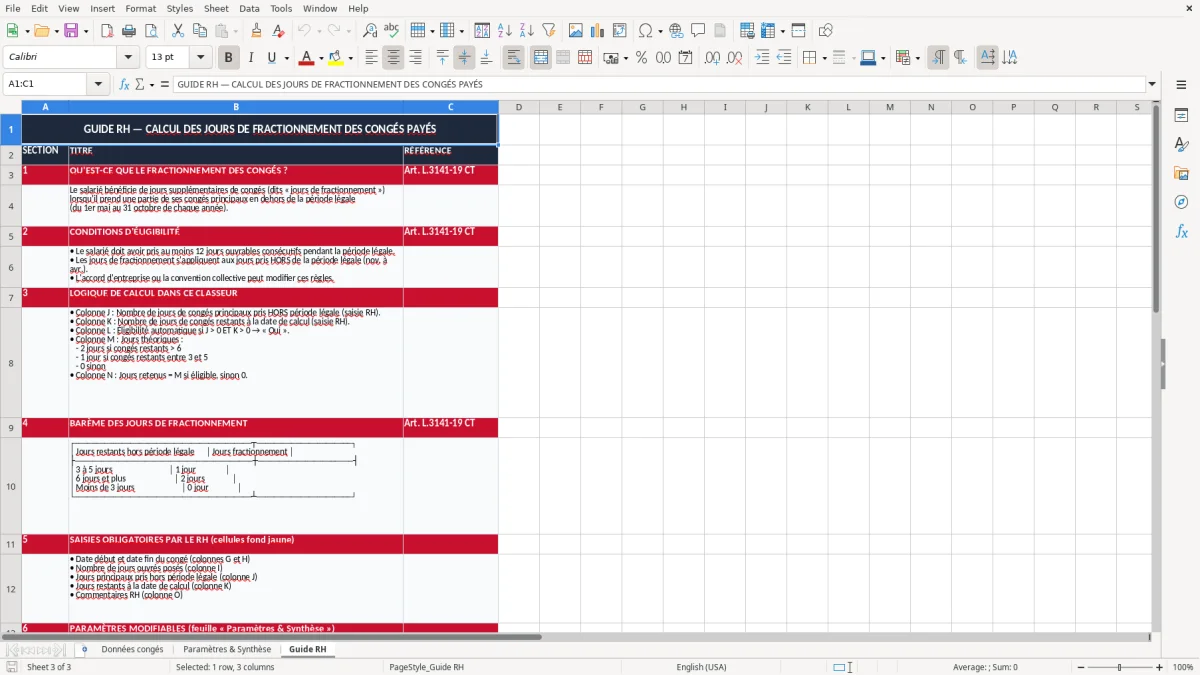Toggle Center Vertically alignment
This screenshot has height=675, width=1200.
pyautogui.click(x=464, y=58)
